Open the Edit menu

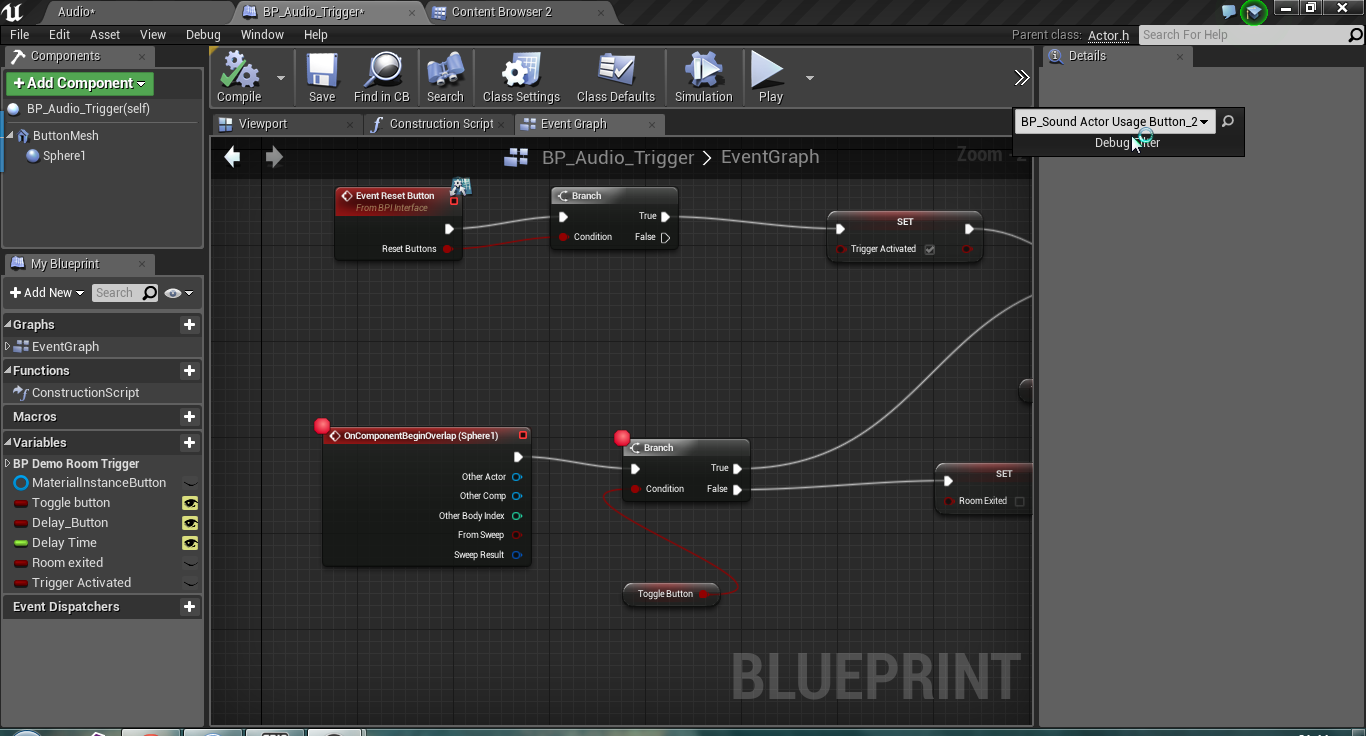pos(60,34)
